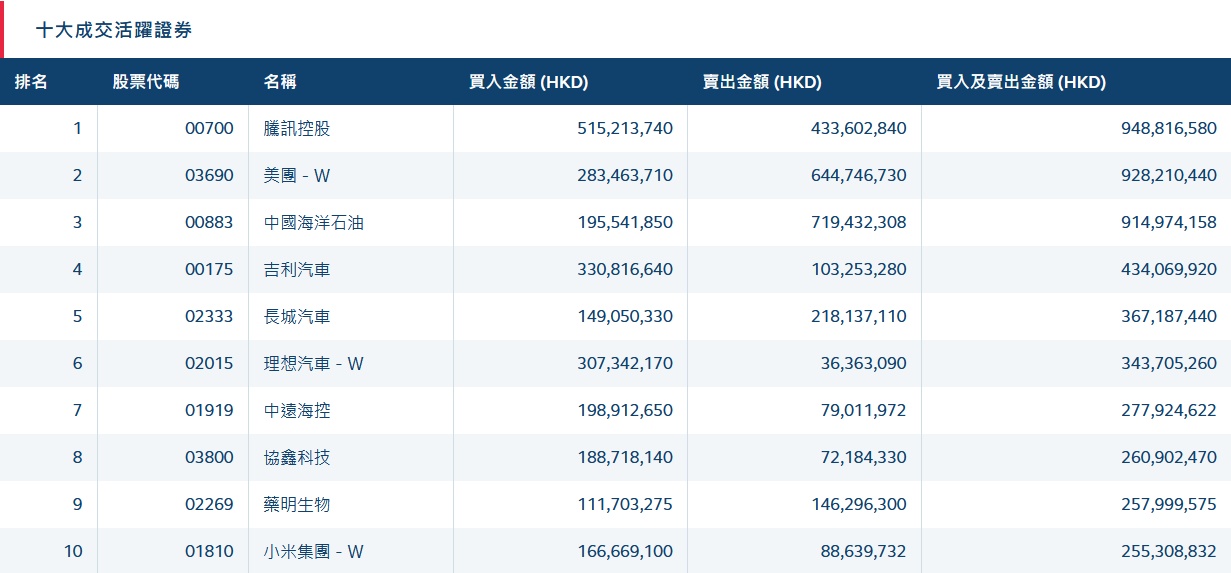Click the 賣出金額 (HKD) column header
The image size is (1231, 573).
(763, 82)
